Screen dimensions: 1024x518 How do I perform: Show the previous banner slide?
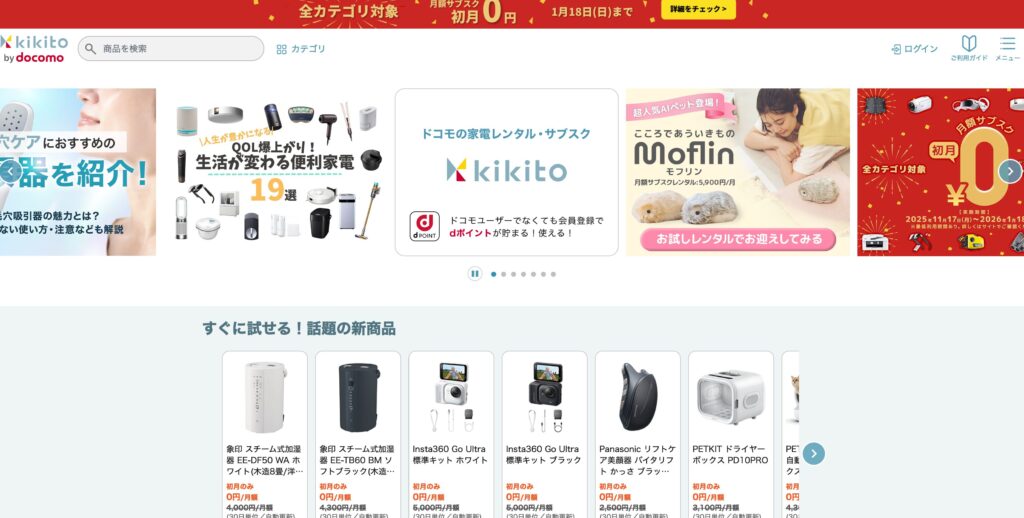click(10, 171)
